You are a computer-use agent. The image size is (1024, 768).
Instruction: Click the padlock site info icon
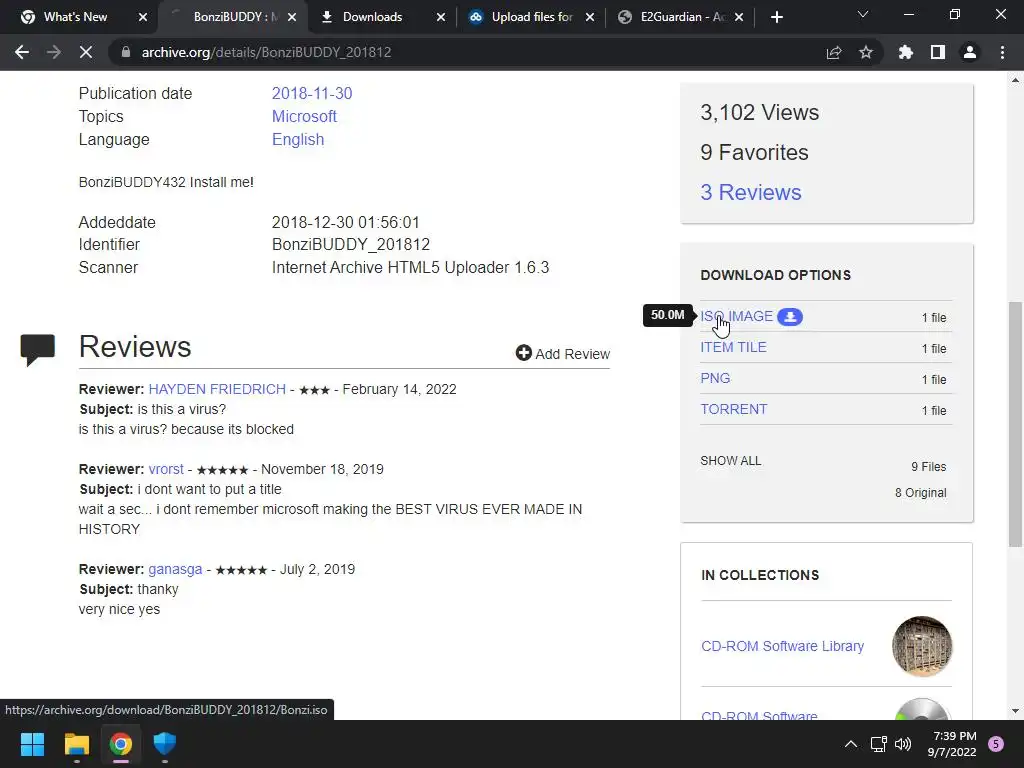pyautogui.click(x=126, y=52)
